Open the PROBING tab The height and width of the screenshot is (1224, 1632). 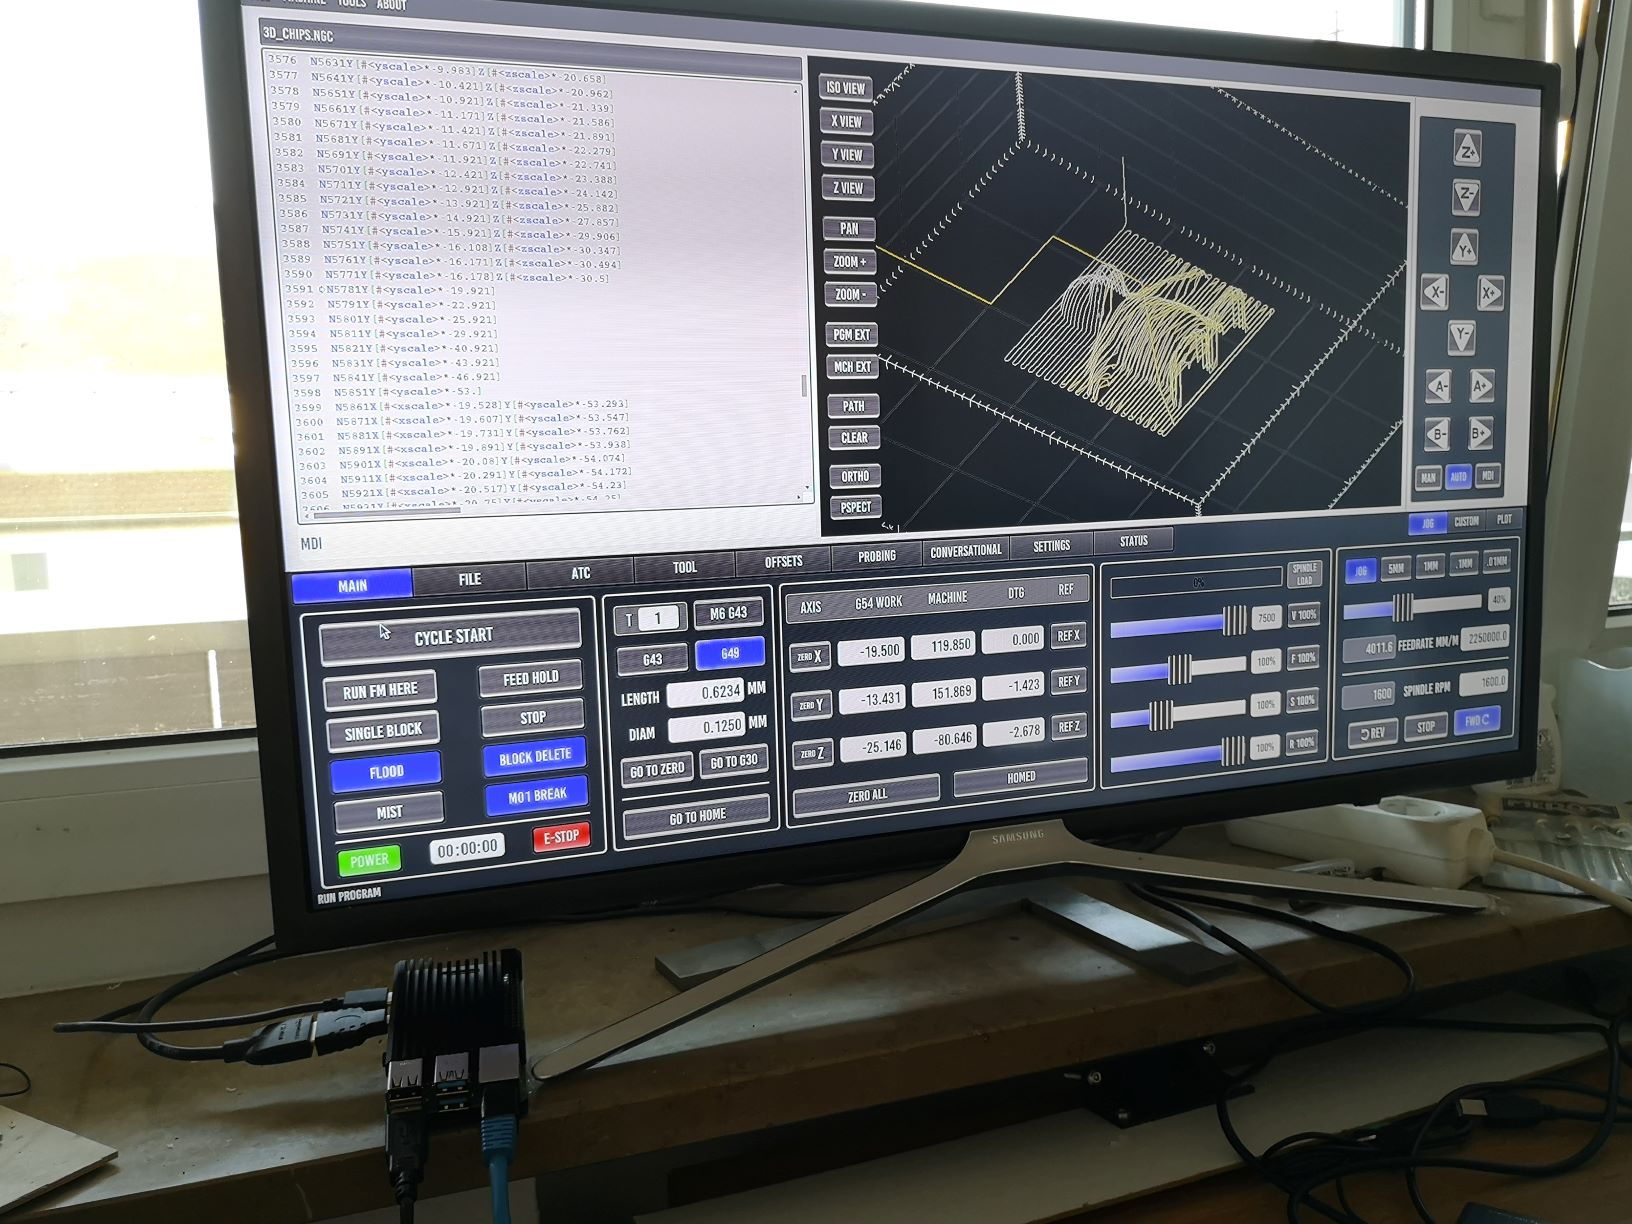pos(877,556)
